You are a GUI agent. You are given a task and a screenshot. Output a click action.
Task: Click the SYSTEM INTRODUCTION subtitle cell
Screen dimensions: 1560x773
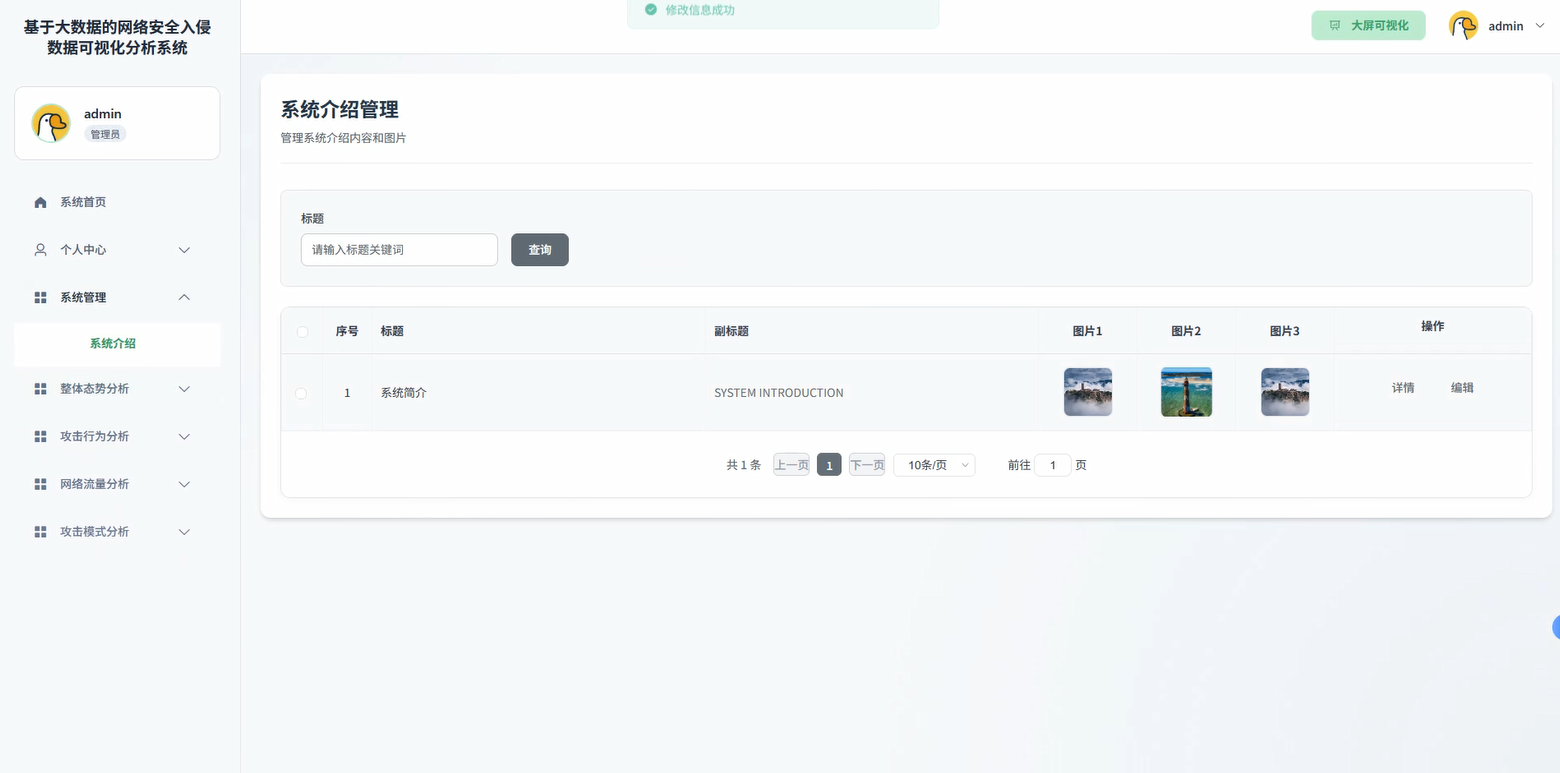pos(779,393)
